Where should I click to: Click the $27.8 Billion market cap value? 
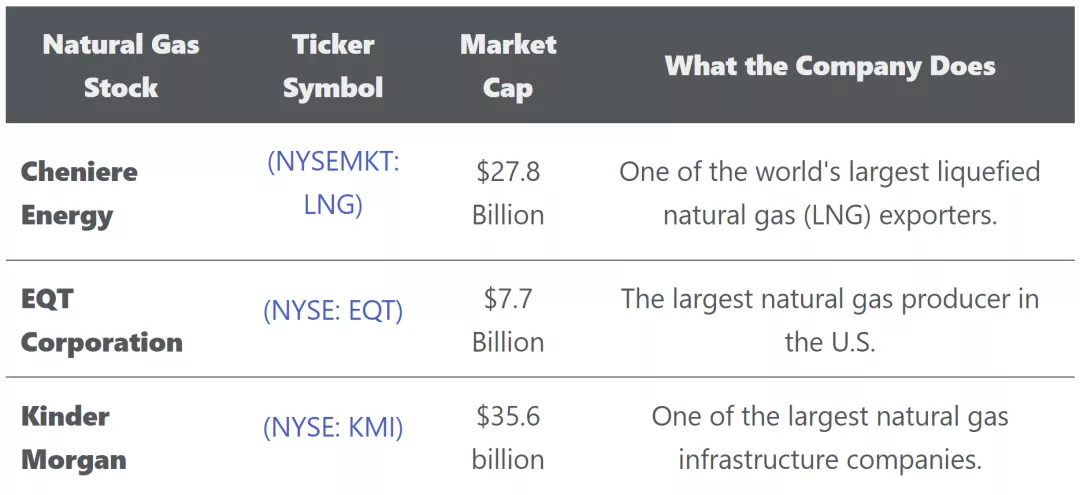(x=508, y=193)
